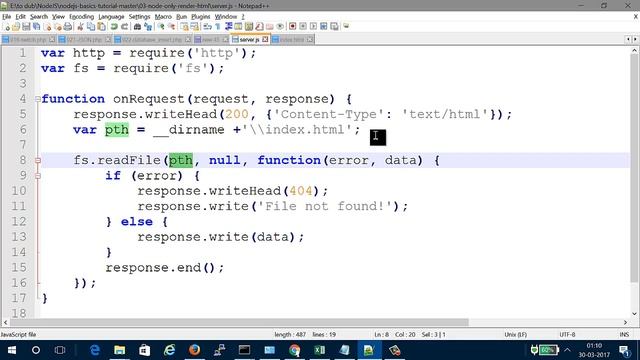Open the Replace dialog icon
Viewport: 640px width, 360px height.
[x=149, y=27]
